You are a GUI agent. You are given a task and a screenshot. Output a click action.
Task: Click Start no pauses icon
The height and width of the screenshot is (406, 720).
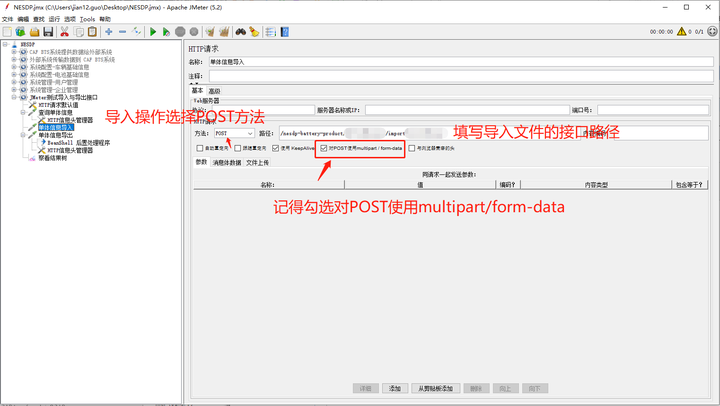click(166, 32)
